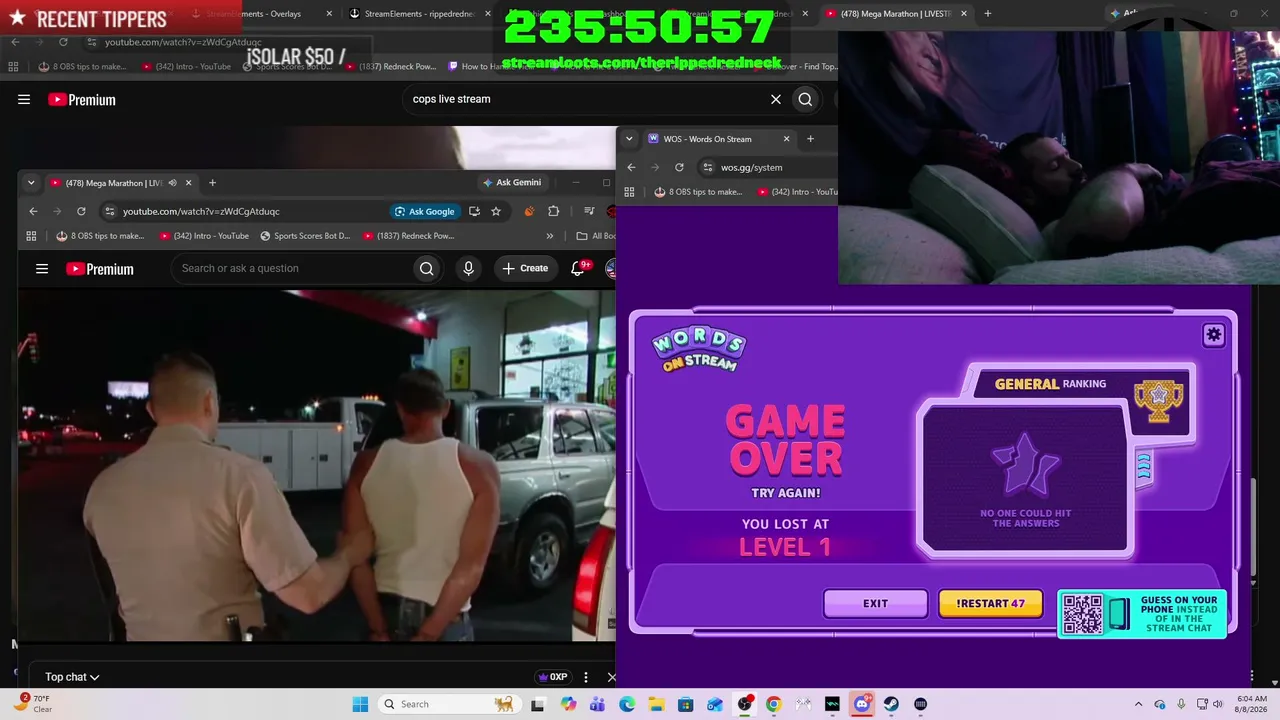Open the All Bookmarks folder
The image size is (1280, 720).
pyautogui.click(x=595, y=236)
